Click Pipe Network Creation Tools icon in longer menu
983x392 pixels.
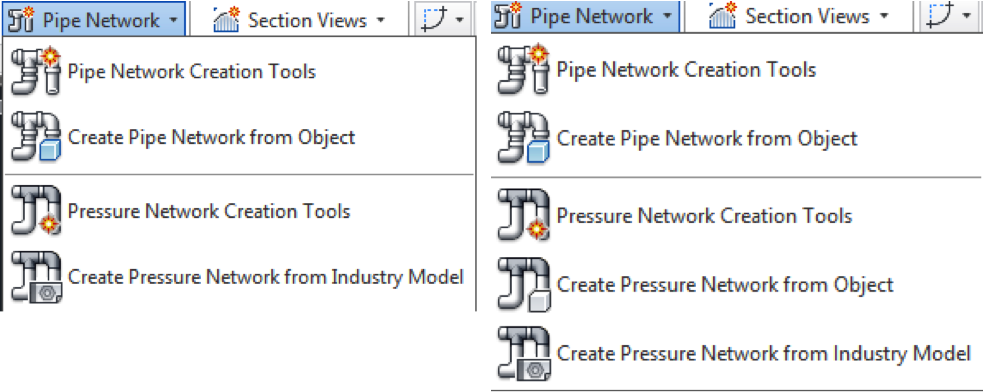[x=523, y=70]
